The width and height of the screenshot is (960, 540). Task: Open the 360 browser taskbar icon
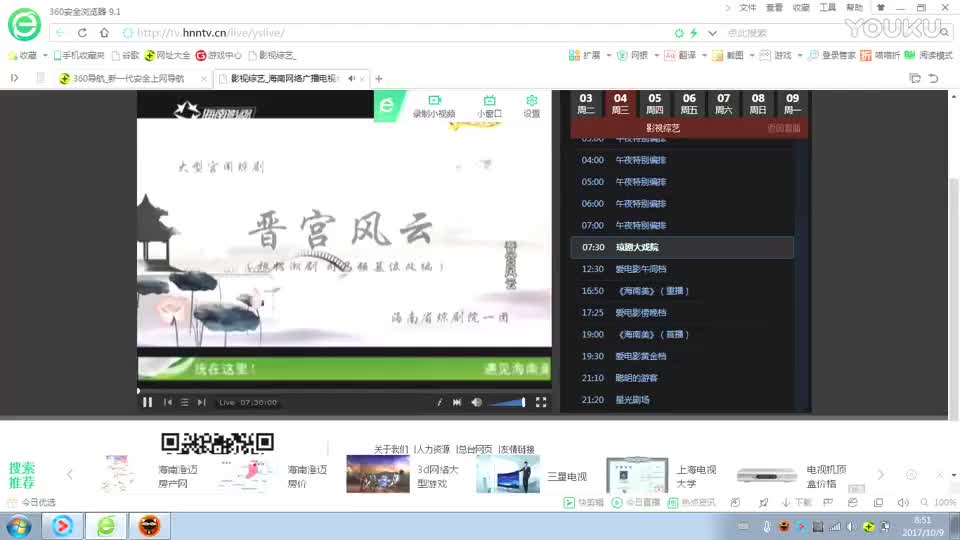tap(107, 526)
